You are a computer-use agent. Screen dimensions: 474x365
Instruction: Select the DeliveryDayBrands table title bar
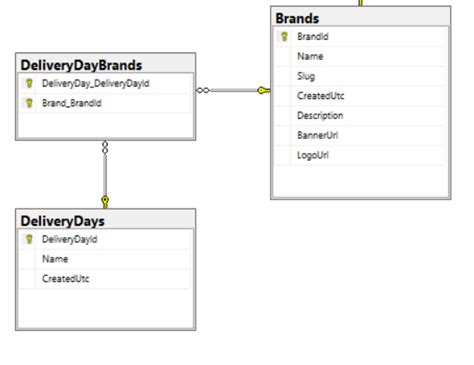click(x=105, y=64)
